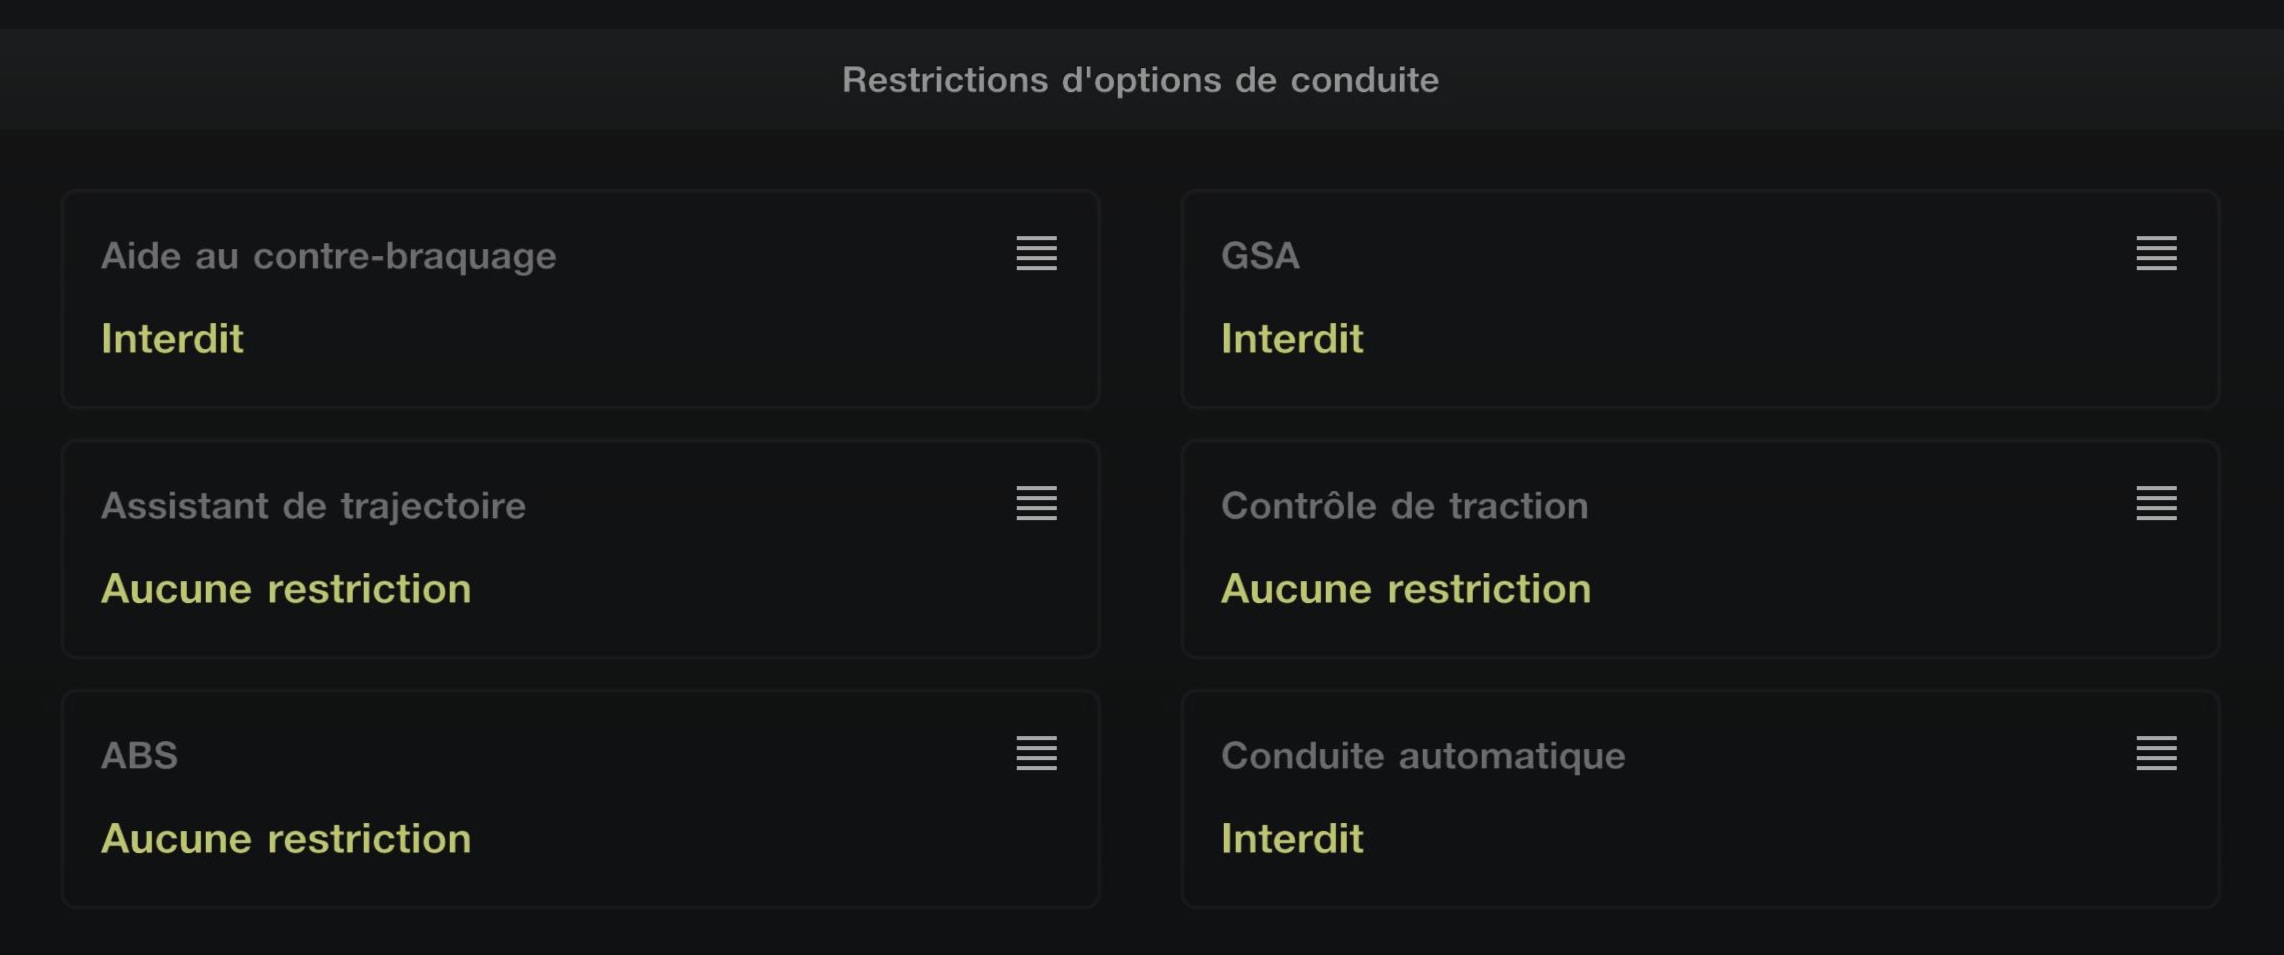Screen dimensions: 2284x955
Task: Click Aucune restriction under ABS
Action: [286, 839]
